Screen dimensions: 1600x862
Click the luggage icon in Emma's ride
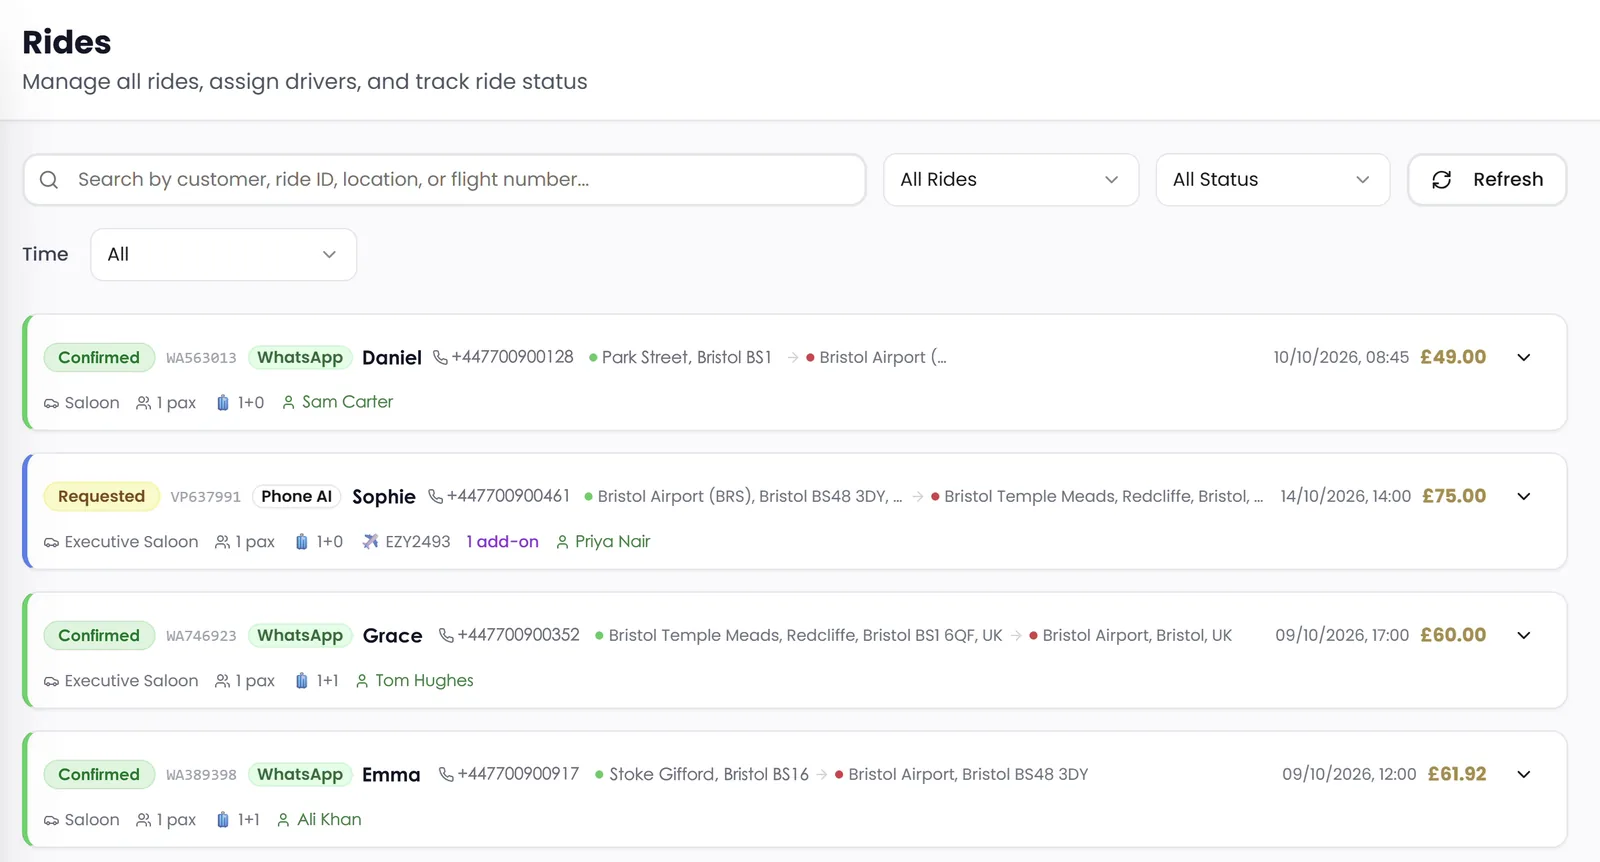(x=223, y=820)
